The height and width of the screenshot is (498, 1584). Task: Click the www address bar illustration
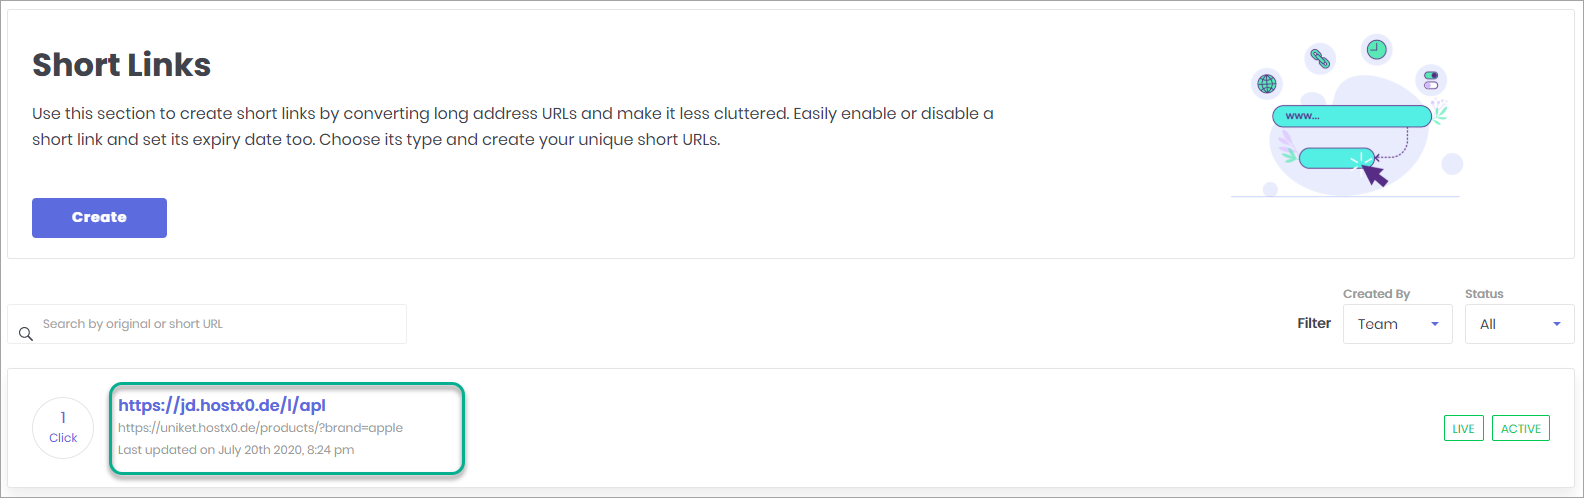tap(1352, 116)
